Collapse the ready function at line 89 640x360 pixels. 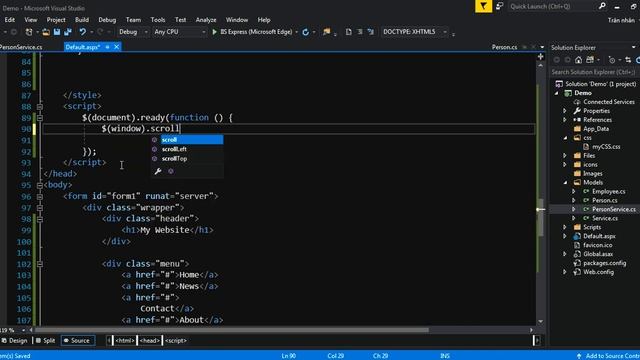pos(40,118)
